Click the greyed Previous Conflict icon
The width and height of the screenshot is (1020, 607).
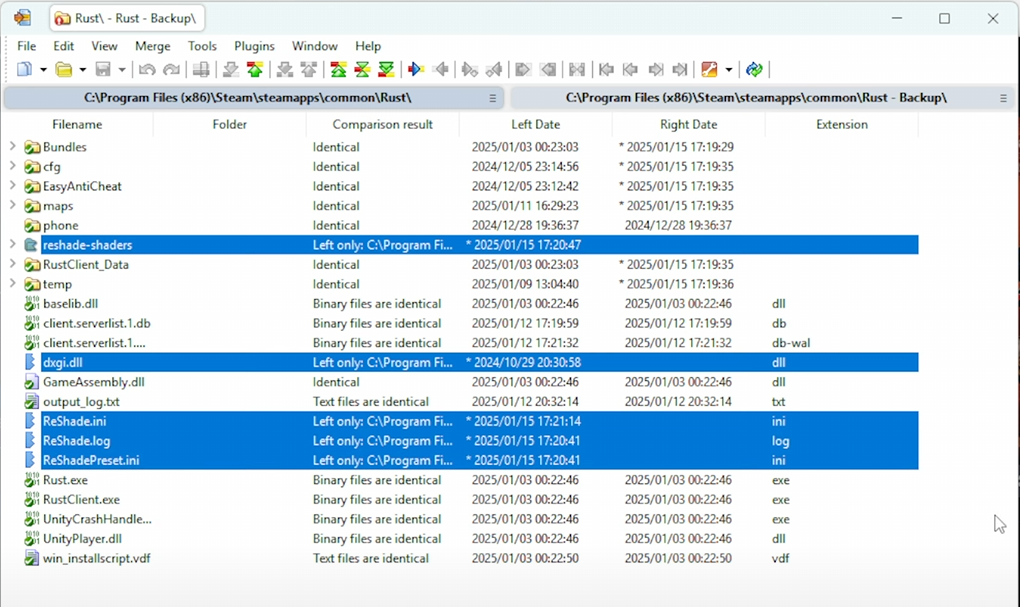(x=308, y=69)
